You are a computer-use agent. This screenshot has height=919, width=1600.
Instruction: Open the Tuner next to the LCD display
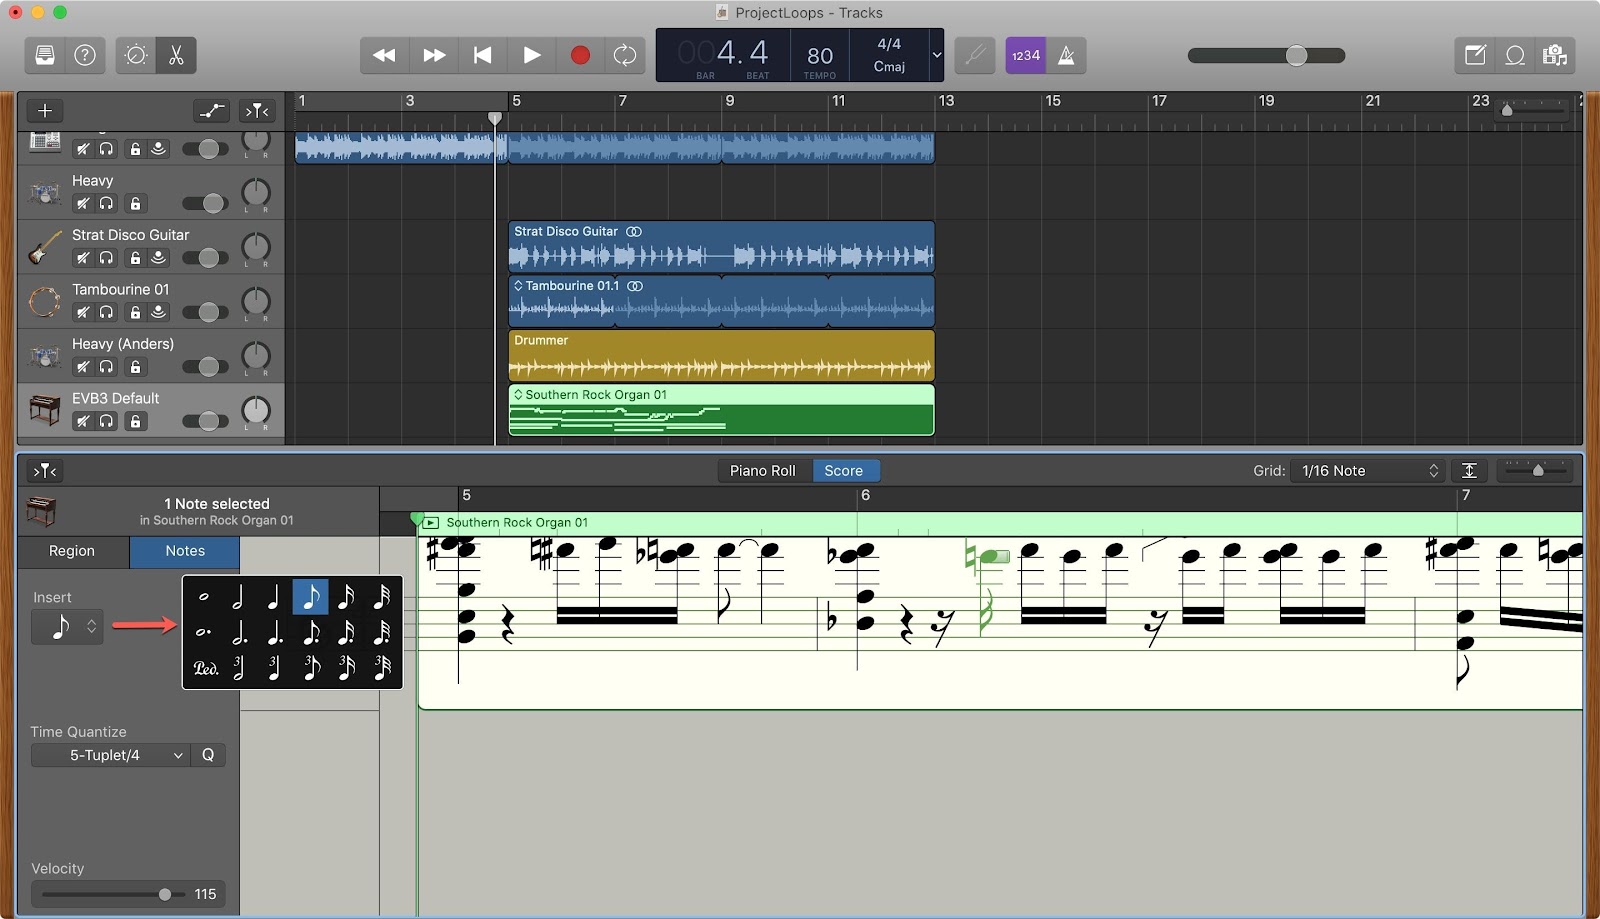974,55
